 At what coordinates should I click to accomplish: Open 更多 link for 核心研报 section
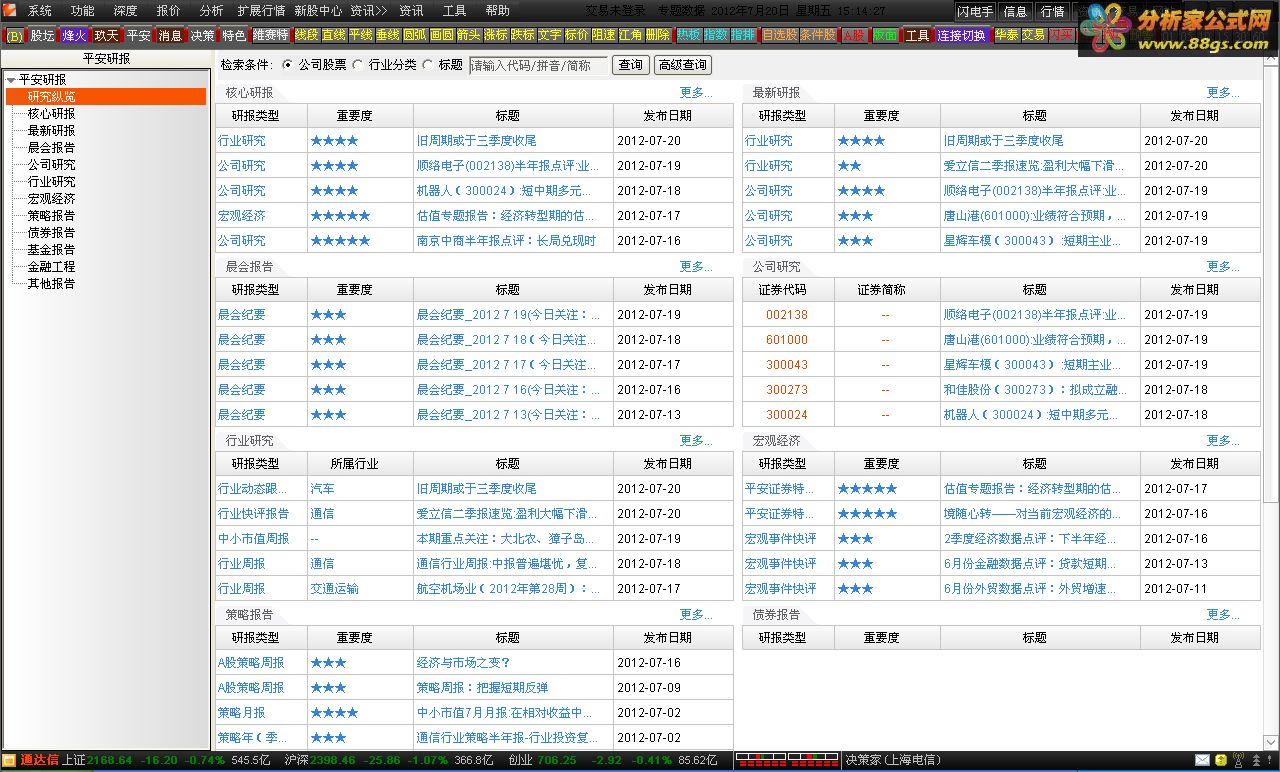[696, 93]
